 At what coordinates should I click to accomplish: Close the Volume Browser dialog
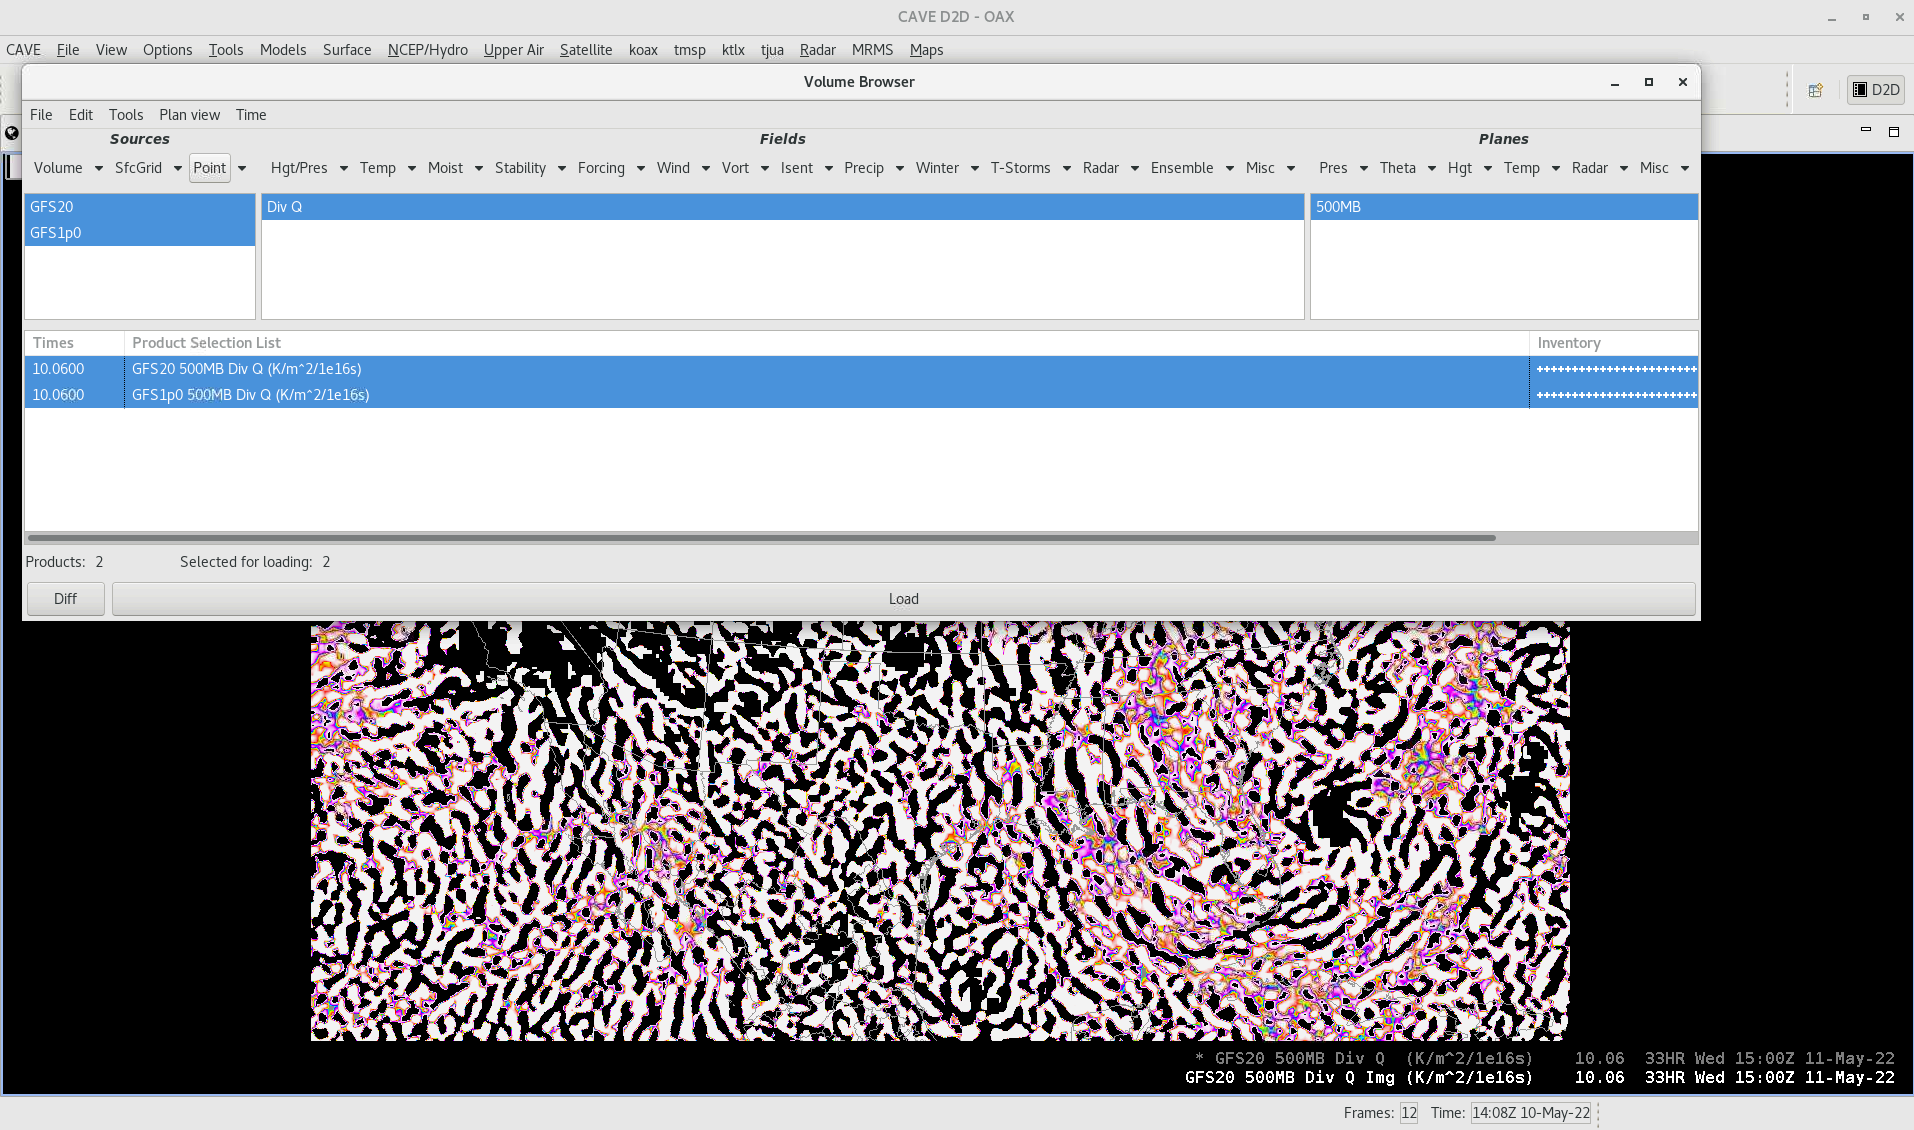click(x=1683, y=82)
